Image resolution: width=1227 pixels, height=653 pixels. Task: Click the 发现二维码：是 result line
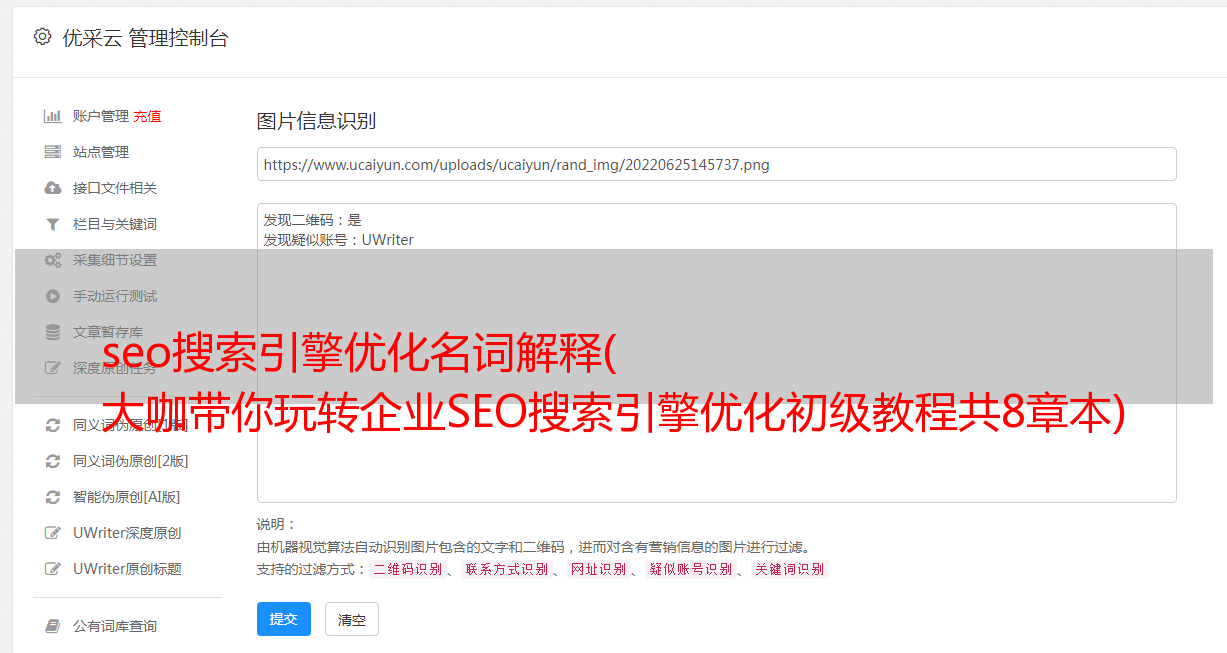[313, 220]
